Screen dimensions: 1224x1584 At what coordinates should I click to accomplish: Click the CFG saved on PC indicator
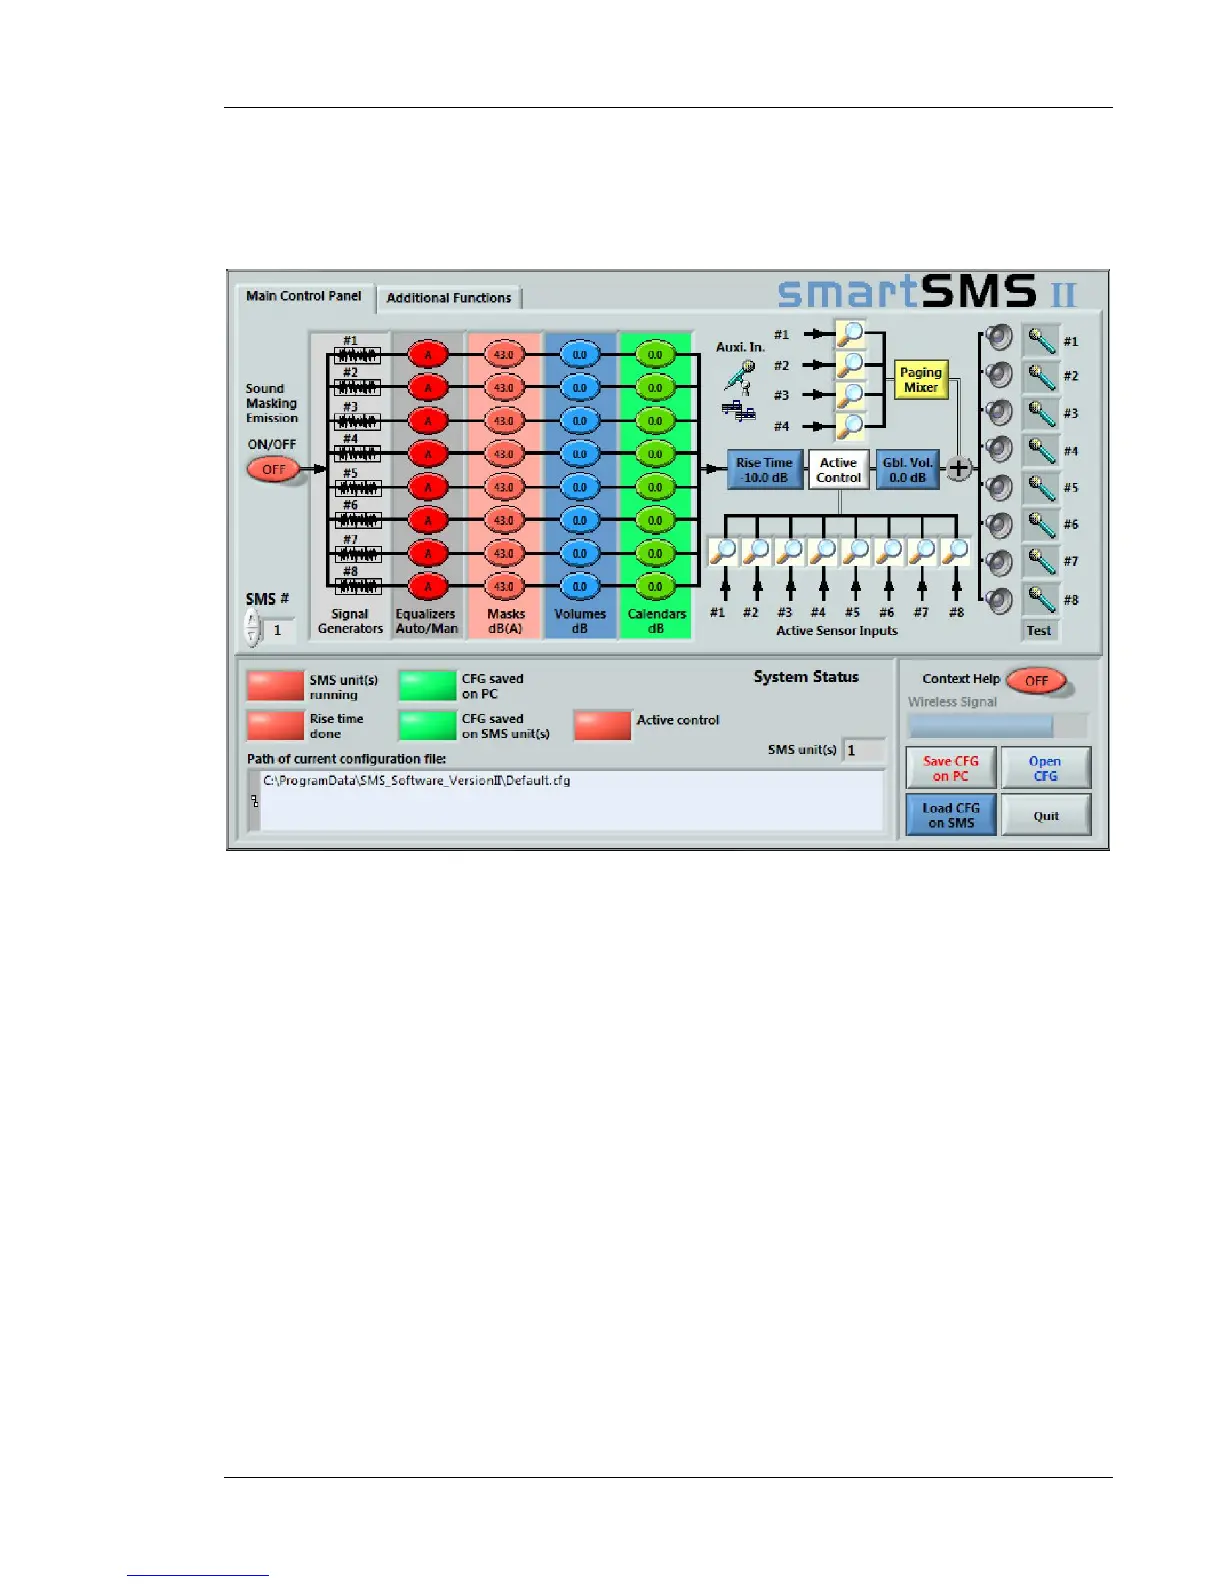tap(427, 686)
